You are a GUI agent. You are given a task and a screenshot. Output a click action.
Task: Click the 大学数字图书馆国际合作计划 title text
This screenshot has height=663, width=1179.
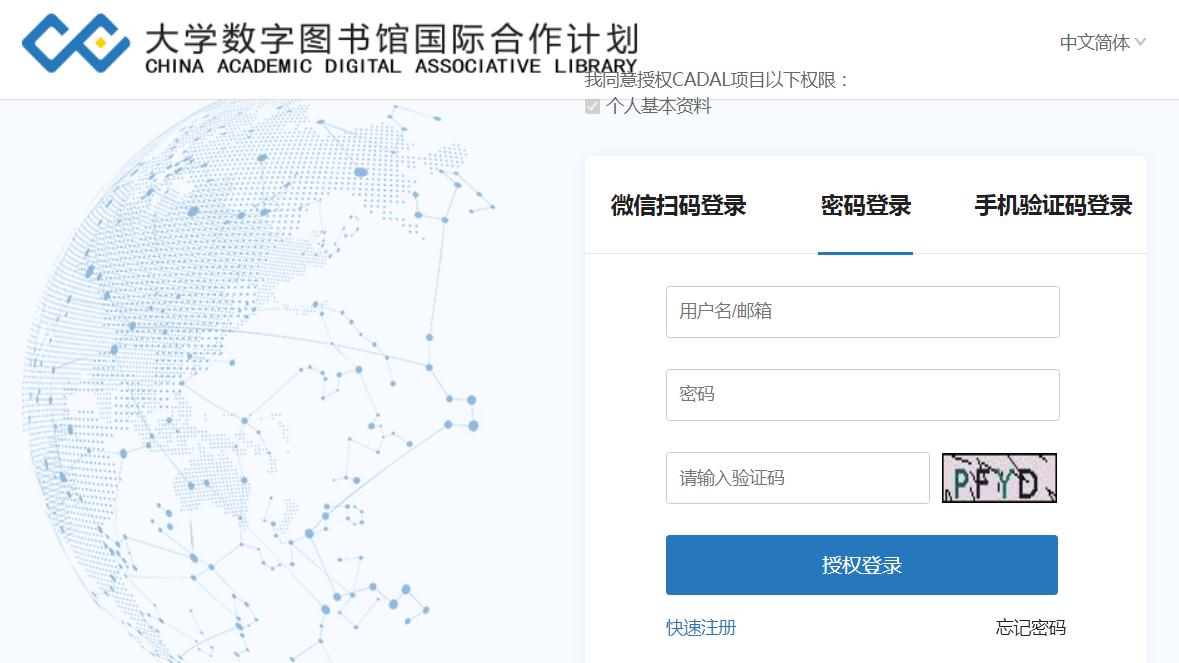pyautogui.click(x=391, y=38)
